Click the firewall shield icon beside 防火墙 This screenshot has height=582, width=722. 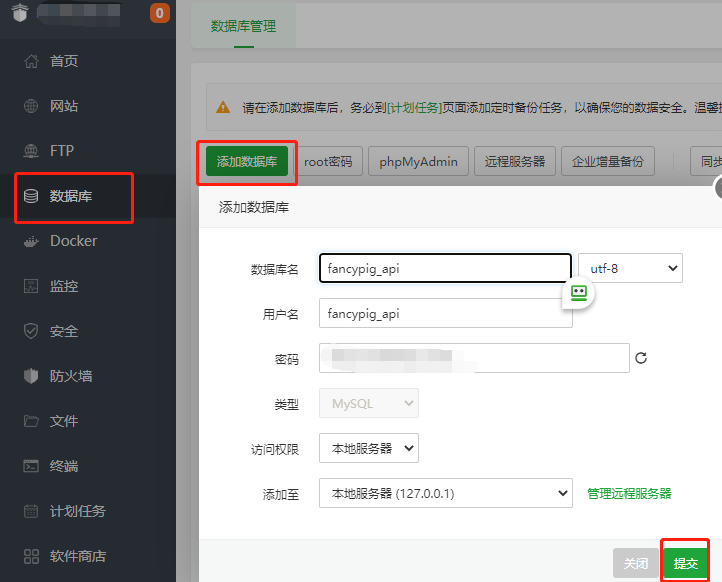pyautogui.click(x=31, y=376)
